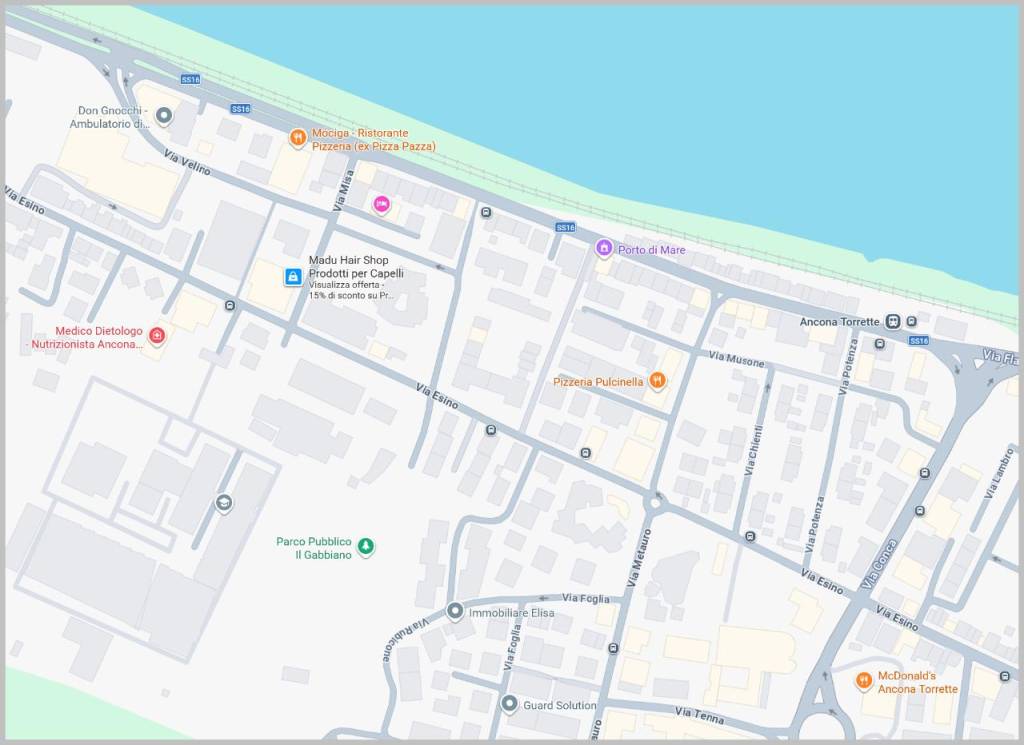1024x745 pixels.
Task: Open the McDonald's orange restaurant pin
Action: 864,681
